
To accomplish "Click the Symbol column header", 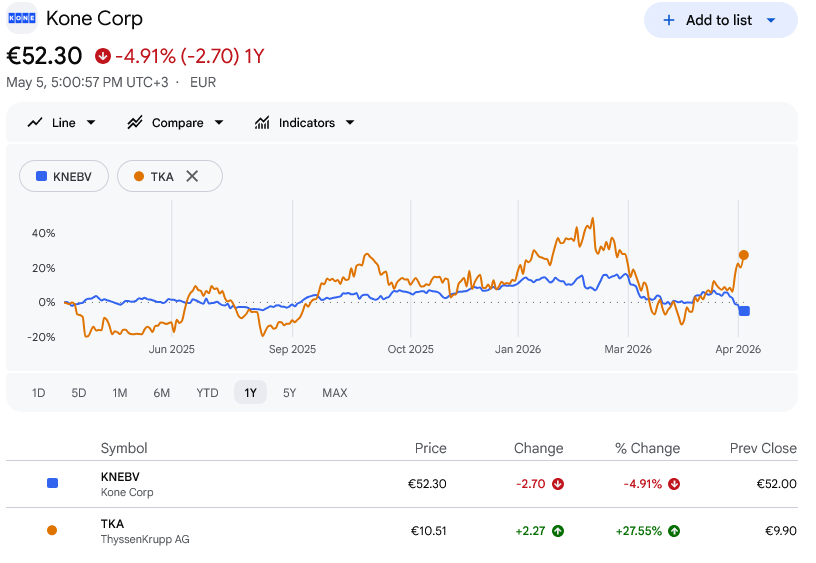I will tap(124, 448).
